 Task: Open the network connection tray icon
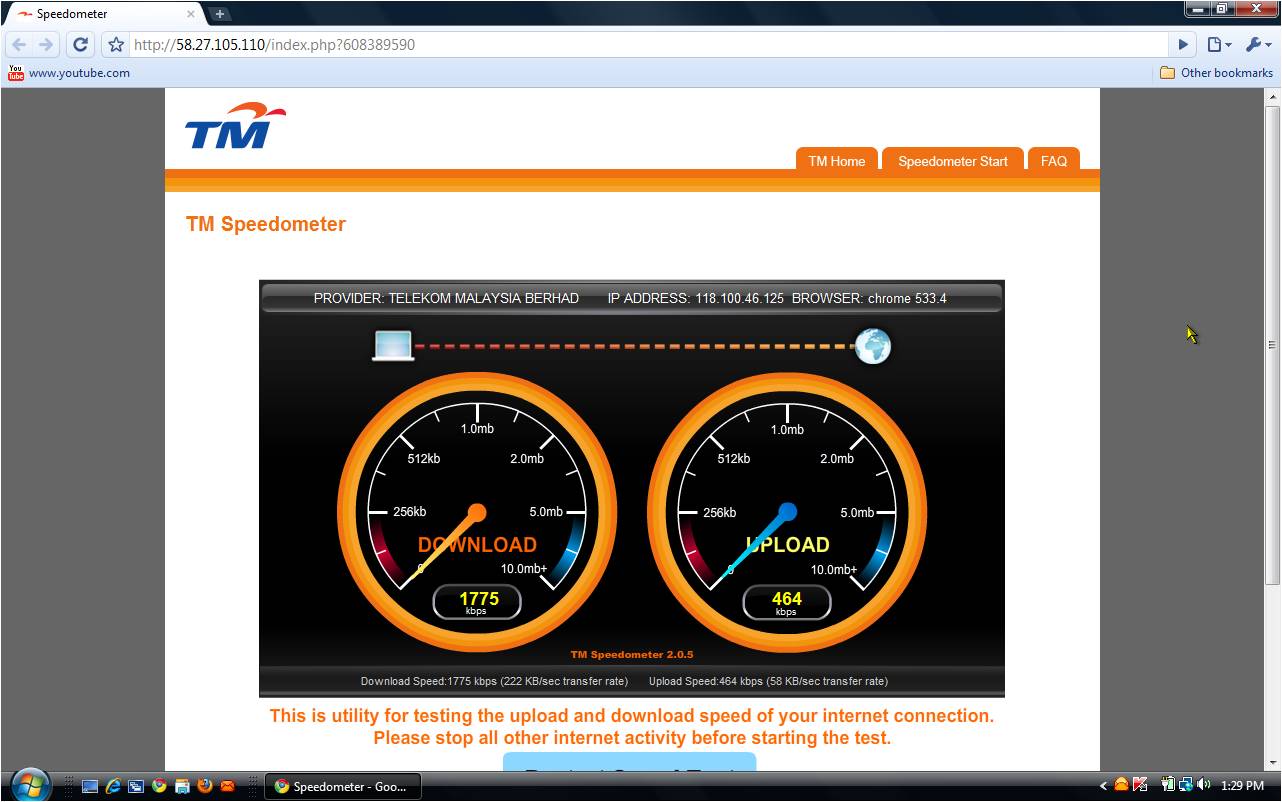[1185, 786]
